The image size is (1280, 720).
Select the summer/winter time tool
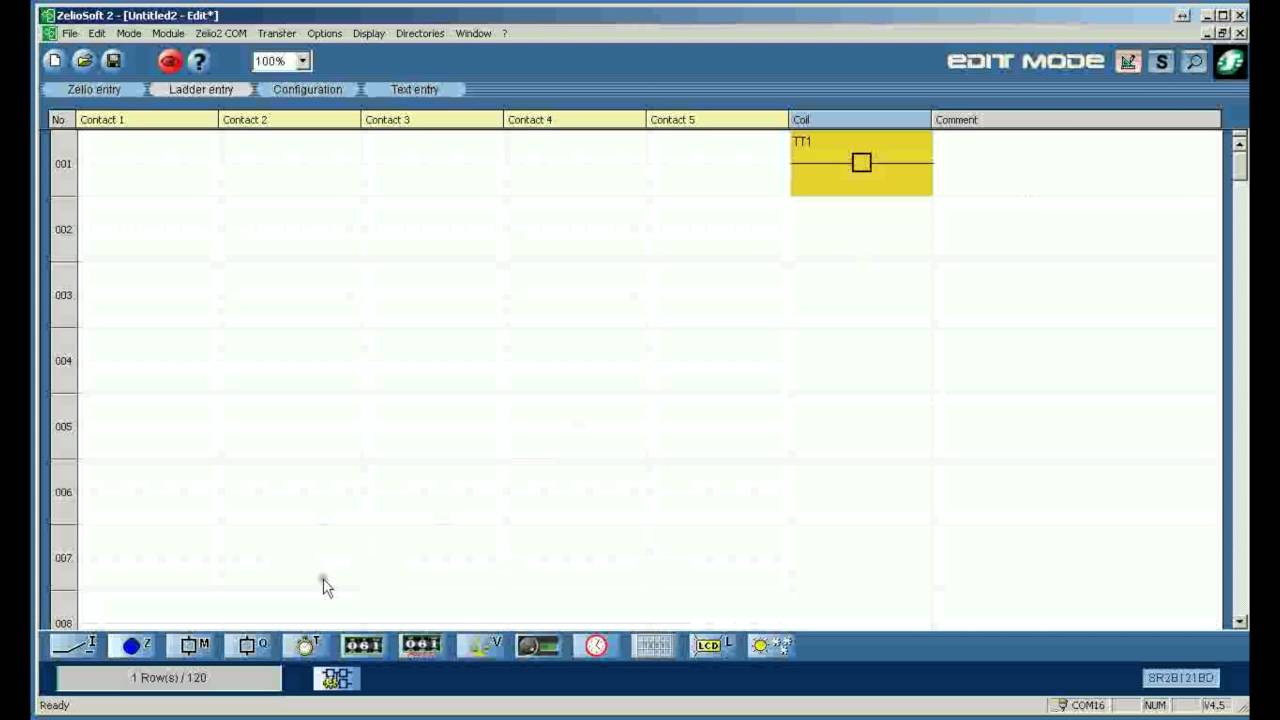pyautogui.click(x=770, y=646)
